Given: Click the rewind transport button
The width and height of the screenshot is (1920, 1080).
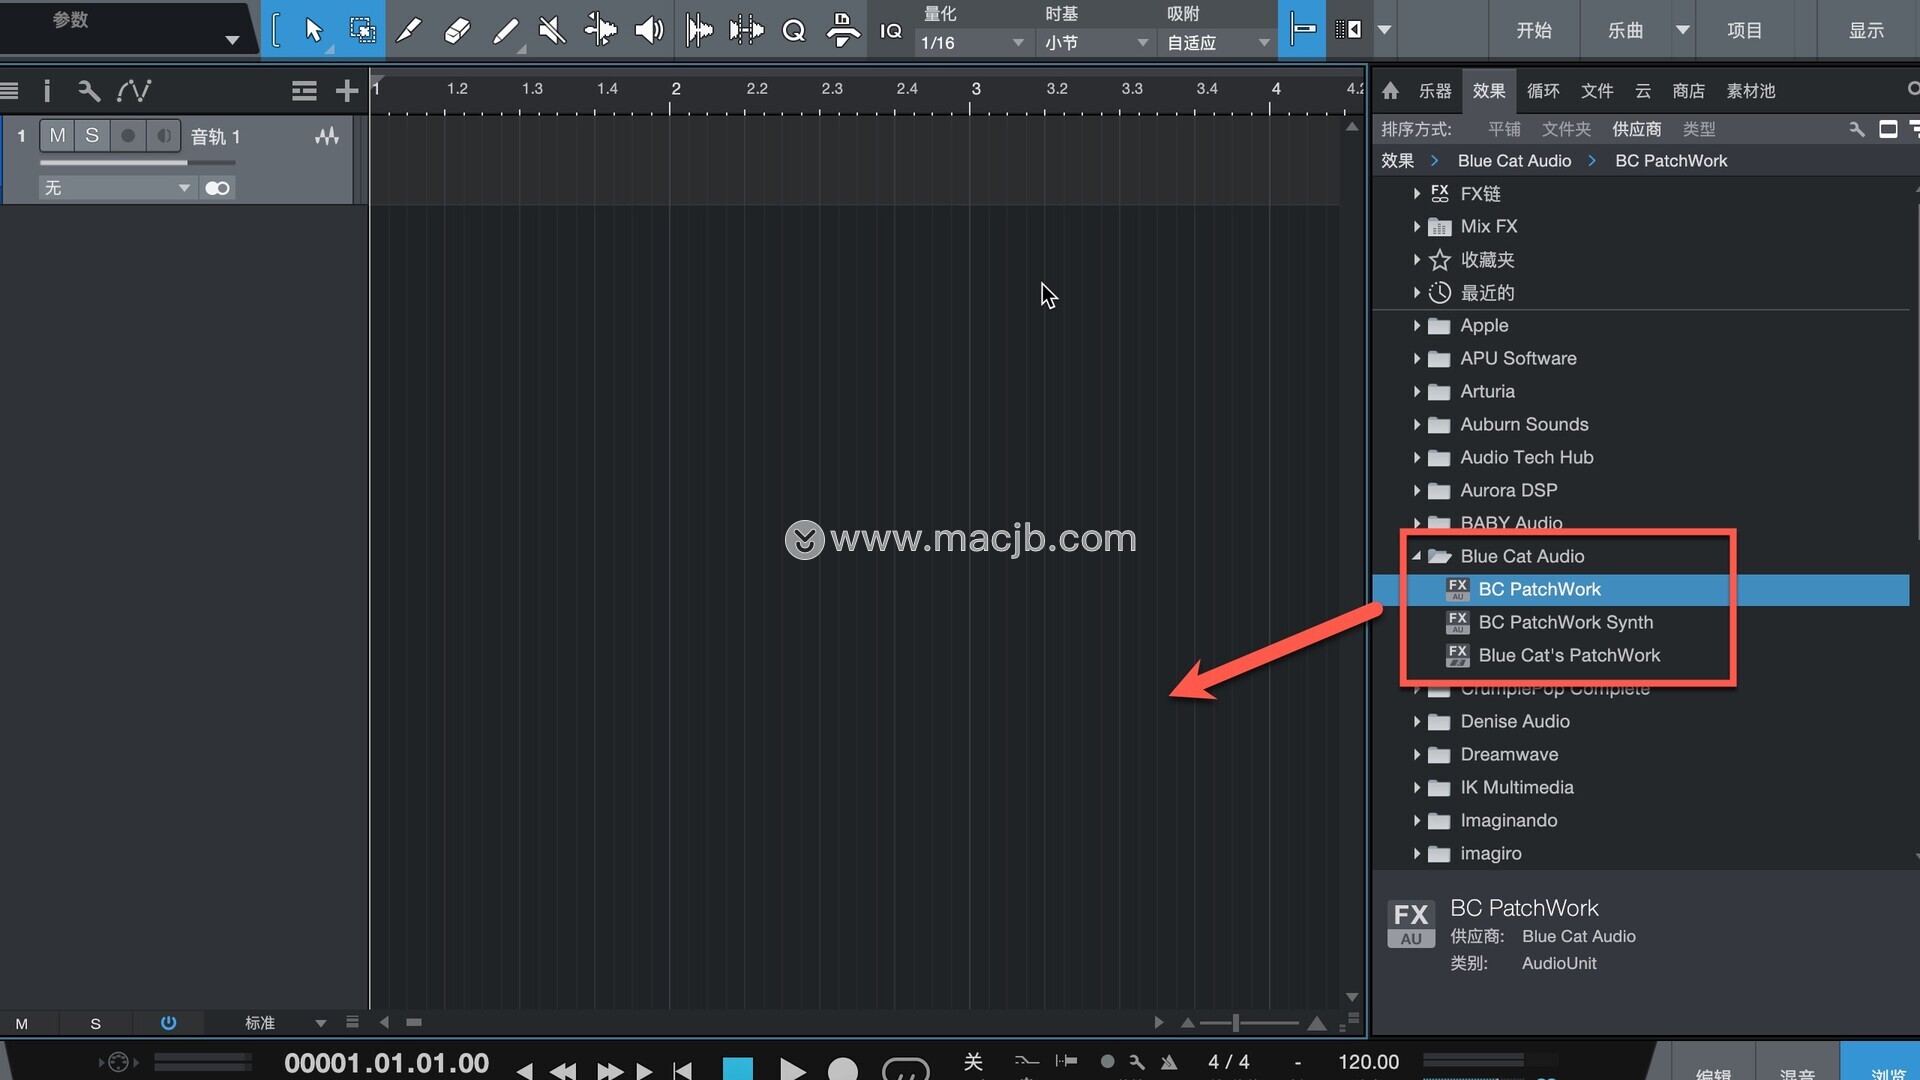Looking at the screenshot, I should pos(563,1070).
